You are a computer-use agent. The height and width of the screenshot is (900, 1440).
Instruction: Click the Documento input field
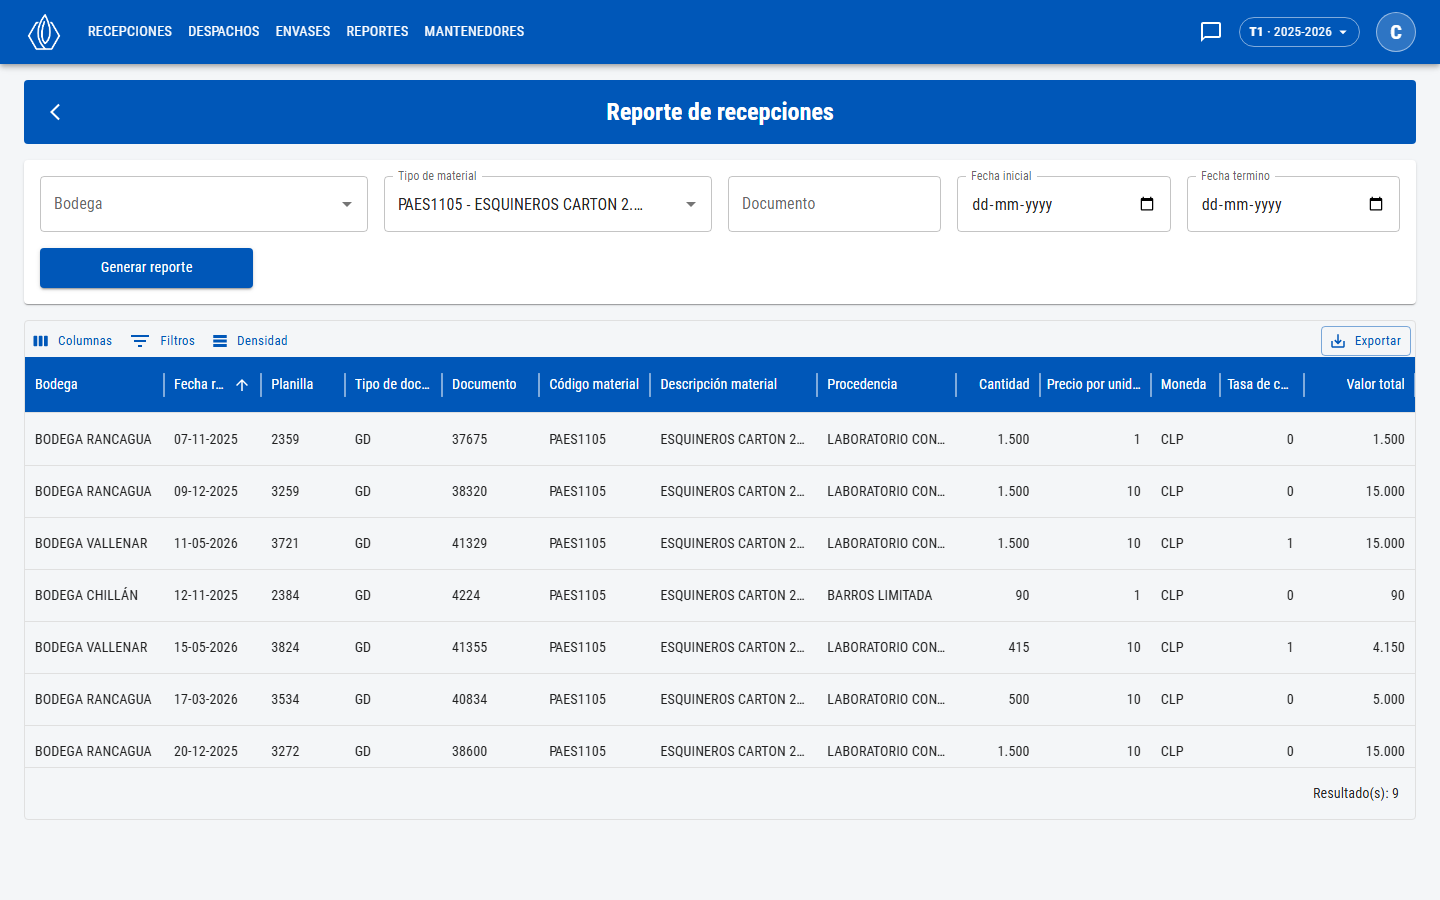834,204
